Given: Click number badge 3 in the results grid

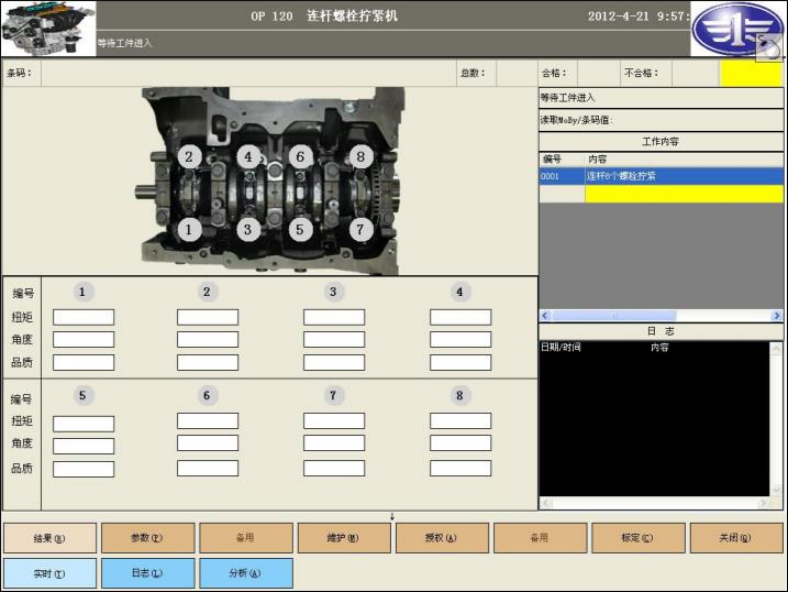Looking at the screenshot, I should [x=333, y=291].
